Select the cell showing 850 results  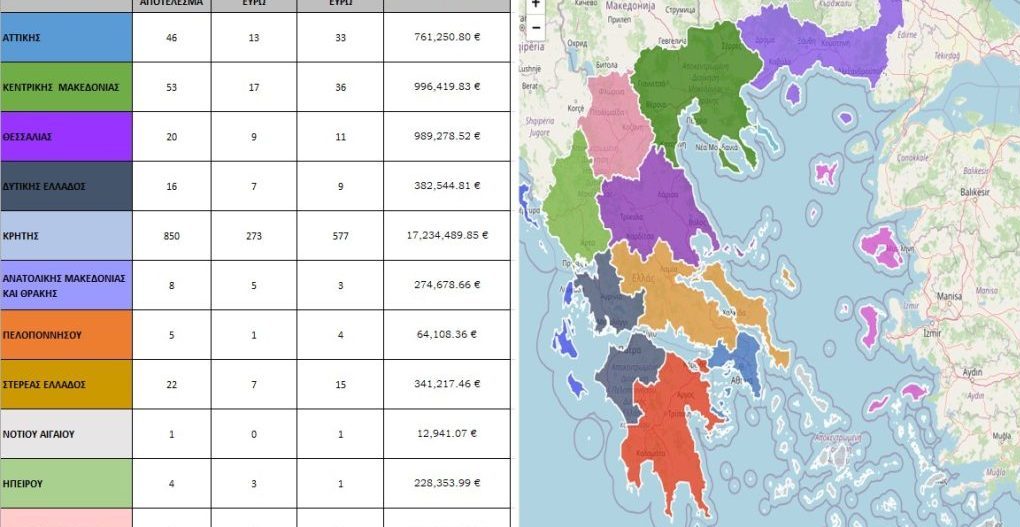click(x=171, y=236)
